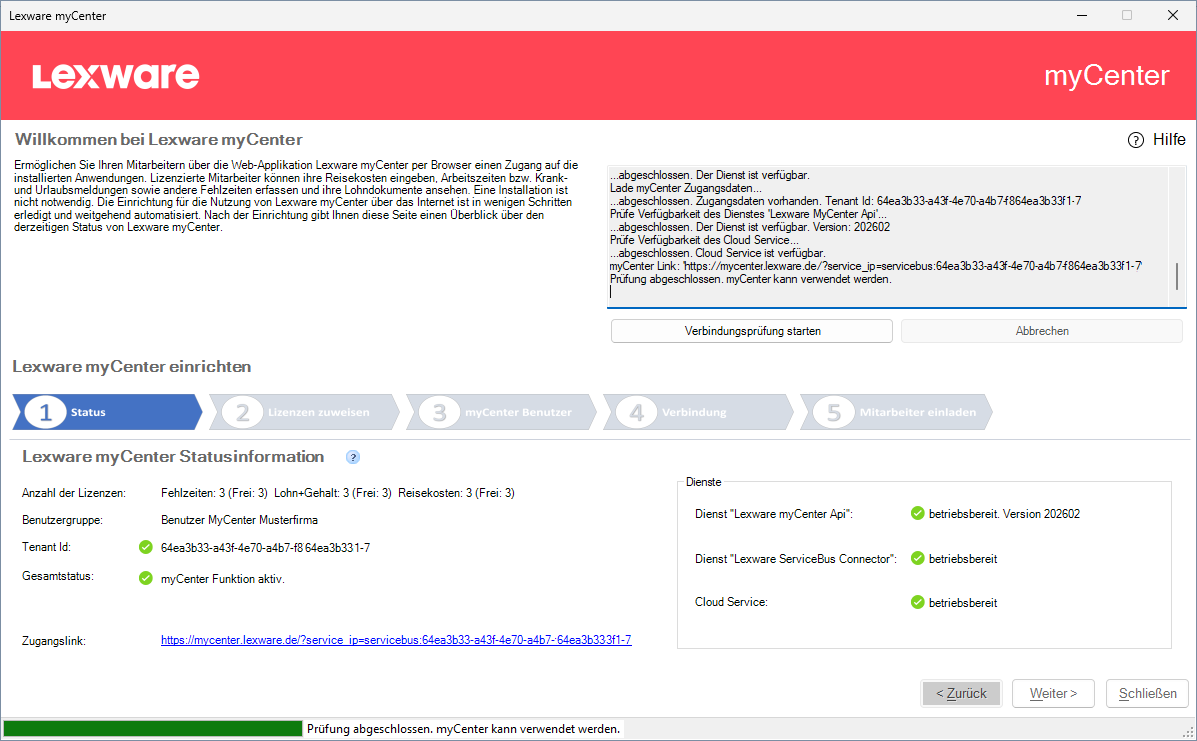The width and height of the screenshot is (1197, 741).
Task: Click the Hilfe question mark icon
Action: point(1135,140)
